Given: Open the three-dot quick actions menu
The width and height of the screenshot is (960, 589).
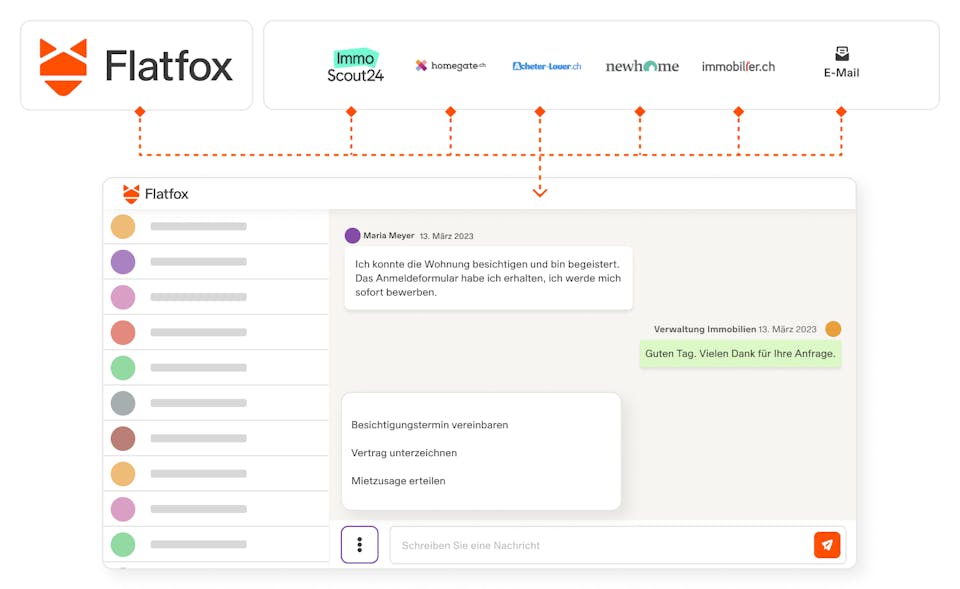Looking at the screenshot, I should [x=359, y=544].
